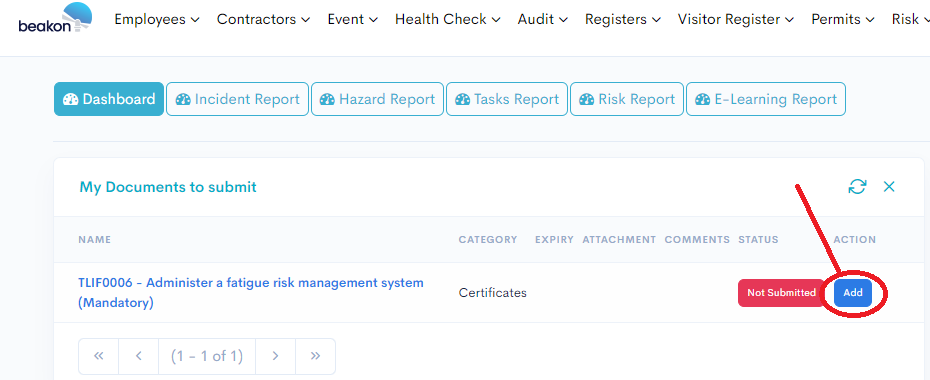The width and height of the screenshot is (930, 380).
Task: Open the Risk menu
Action: [x=910, y=19]
